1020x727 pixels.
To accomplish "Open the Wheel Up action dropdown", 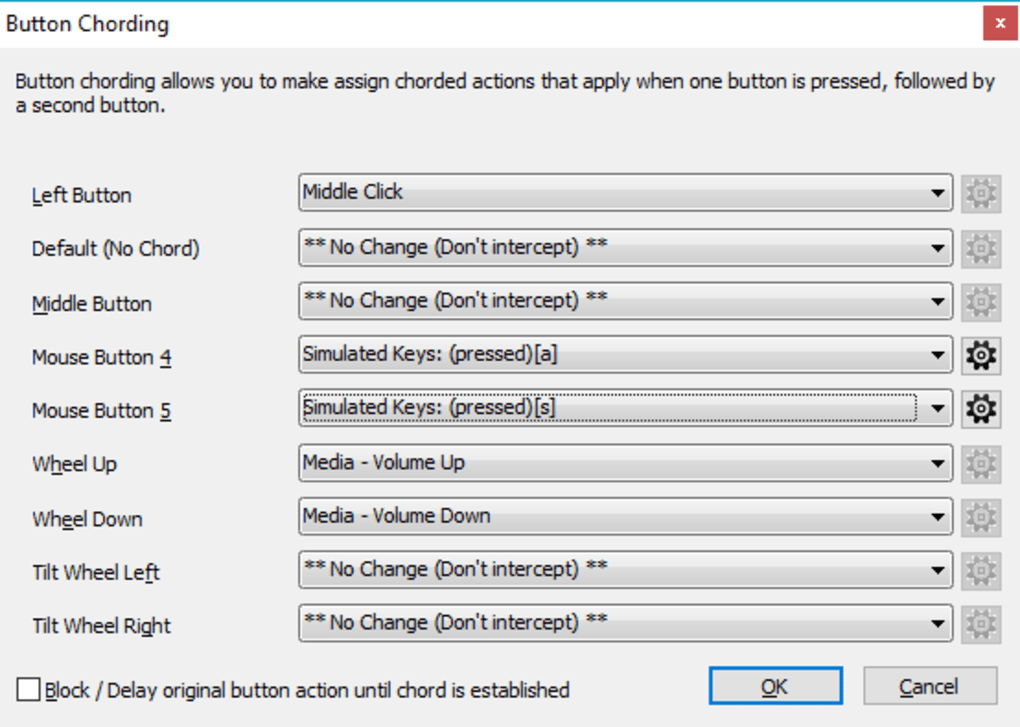I will (x=940, y=463).
